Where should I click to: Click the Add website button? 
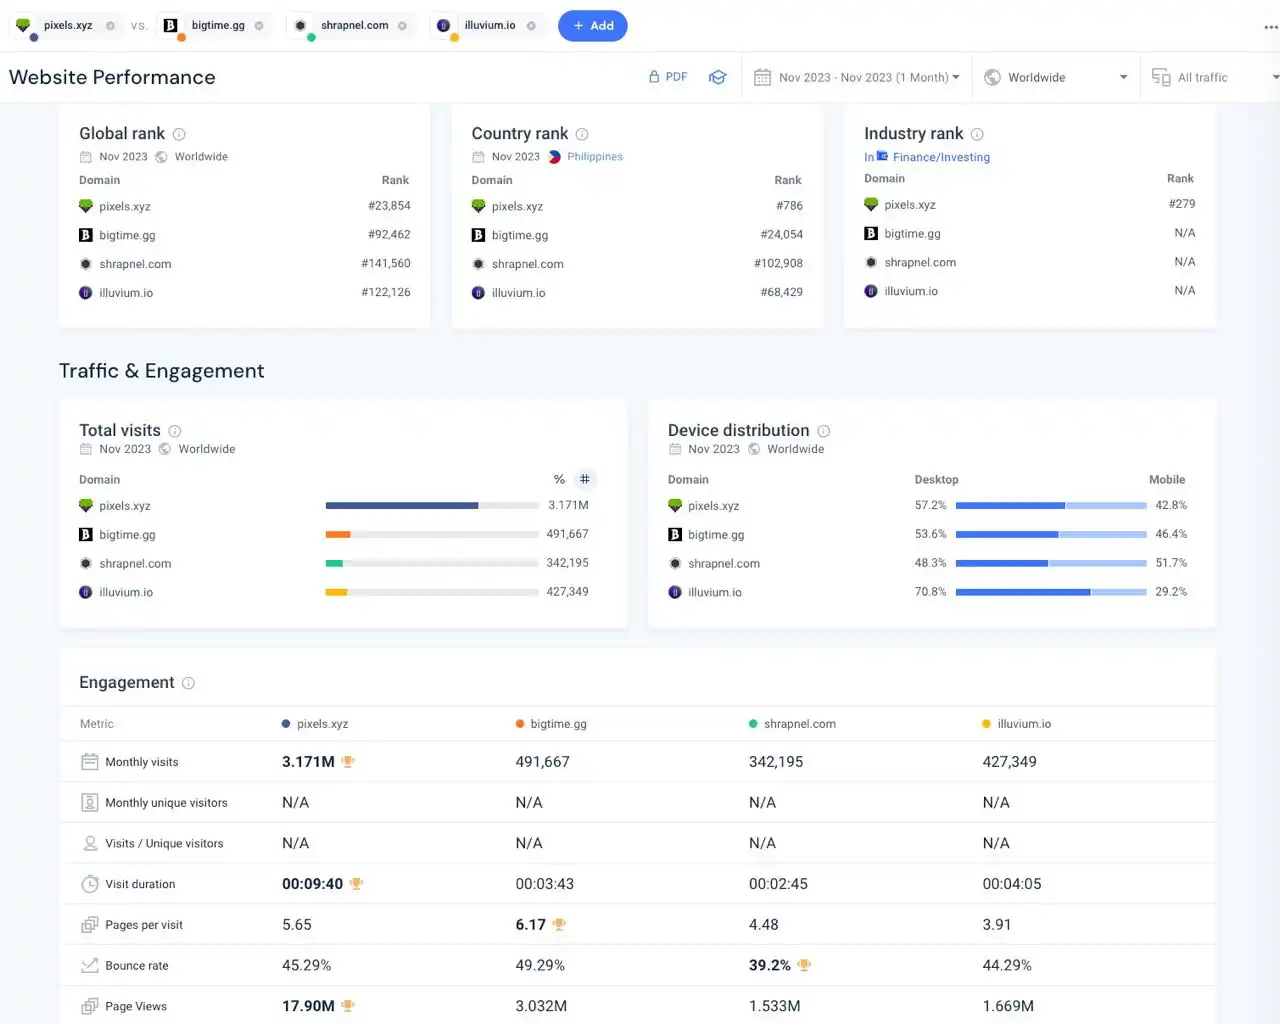click(593, 26)
